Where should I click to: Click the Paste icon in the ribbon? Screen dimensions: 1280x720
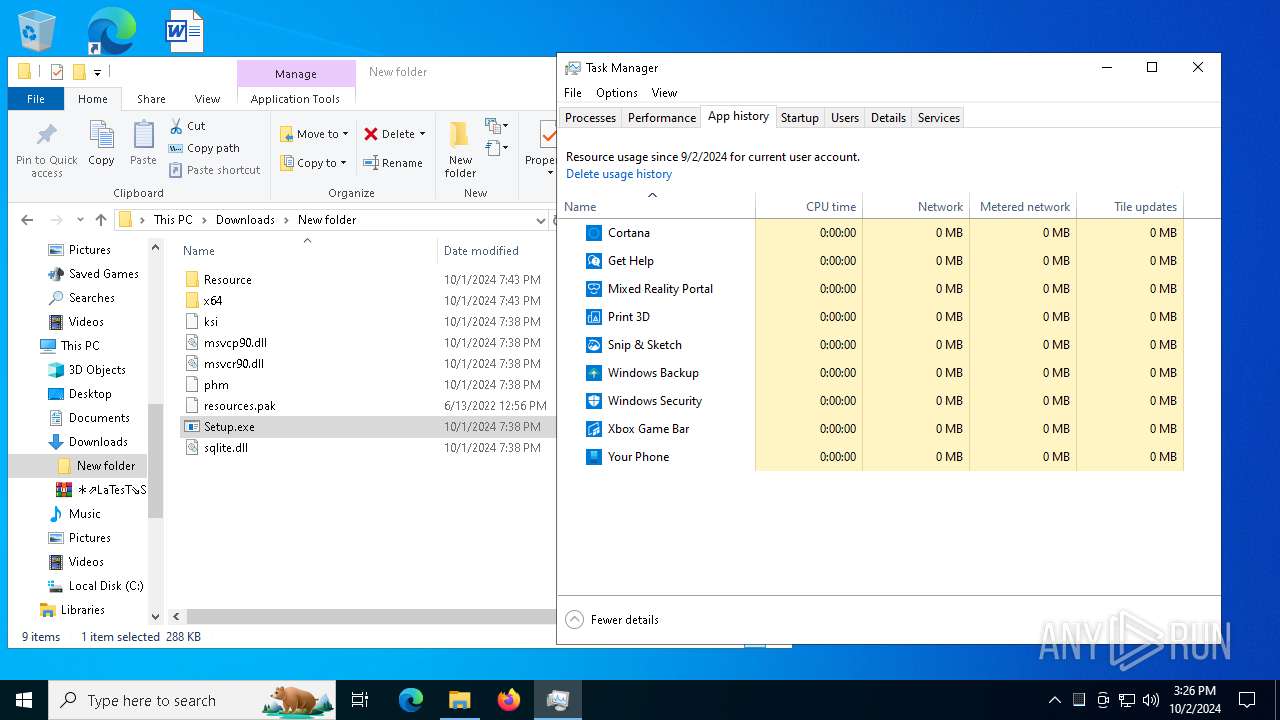tap(143, 135)
